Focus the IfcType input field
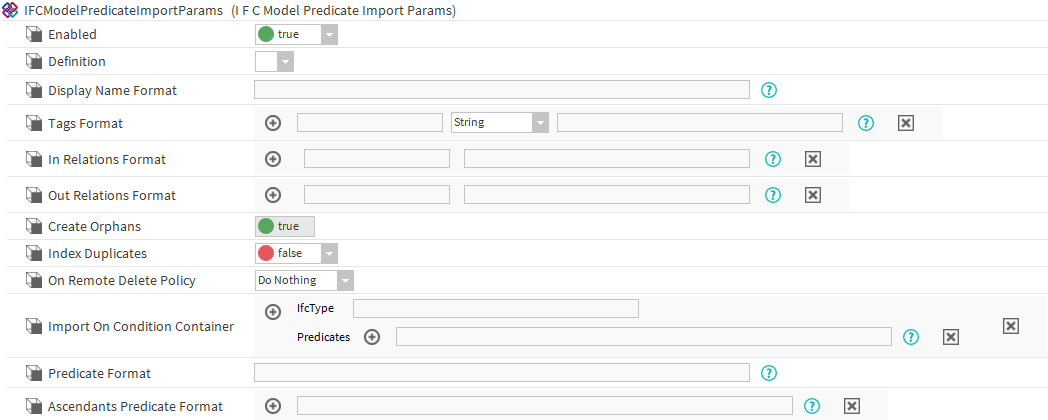1048x420 pixels. click(495, 308)
